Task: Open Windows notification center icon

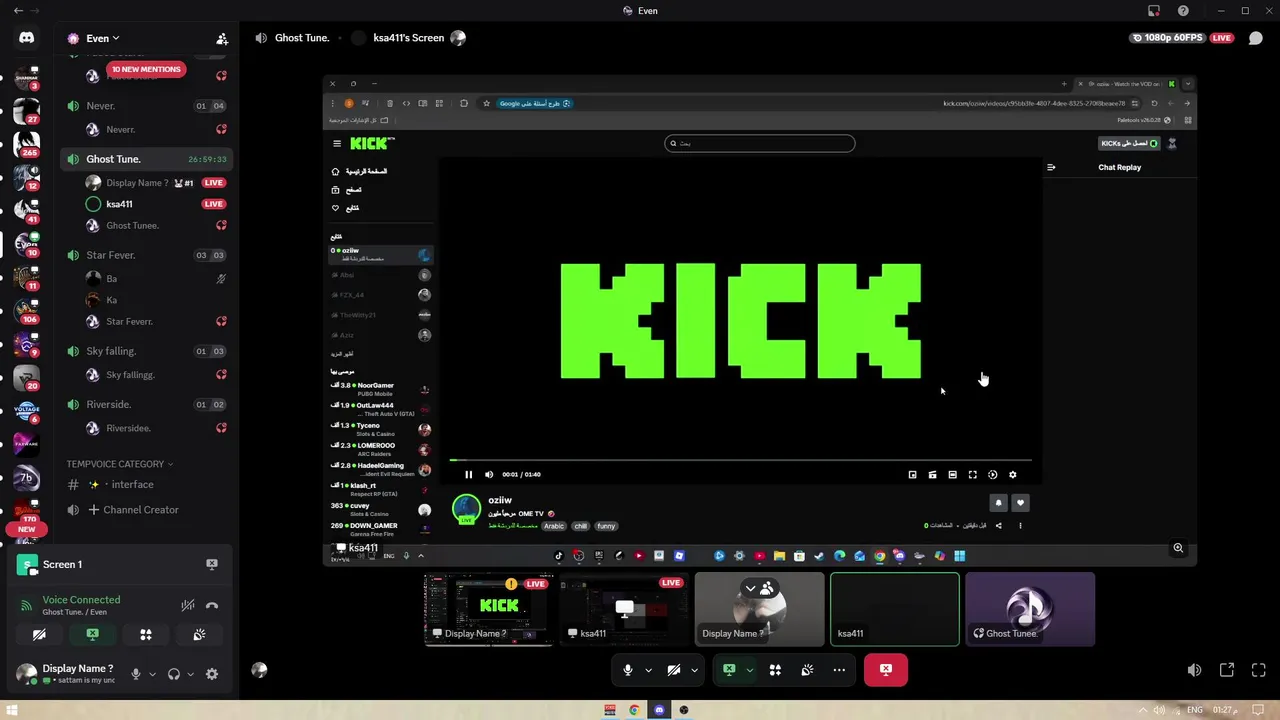Action: [1260, 710]
